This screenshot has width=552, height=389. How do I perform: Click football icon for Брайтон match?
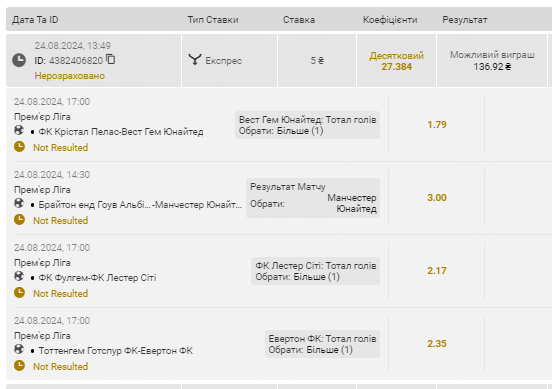[19, 203]
